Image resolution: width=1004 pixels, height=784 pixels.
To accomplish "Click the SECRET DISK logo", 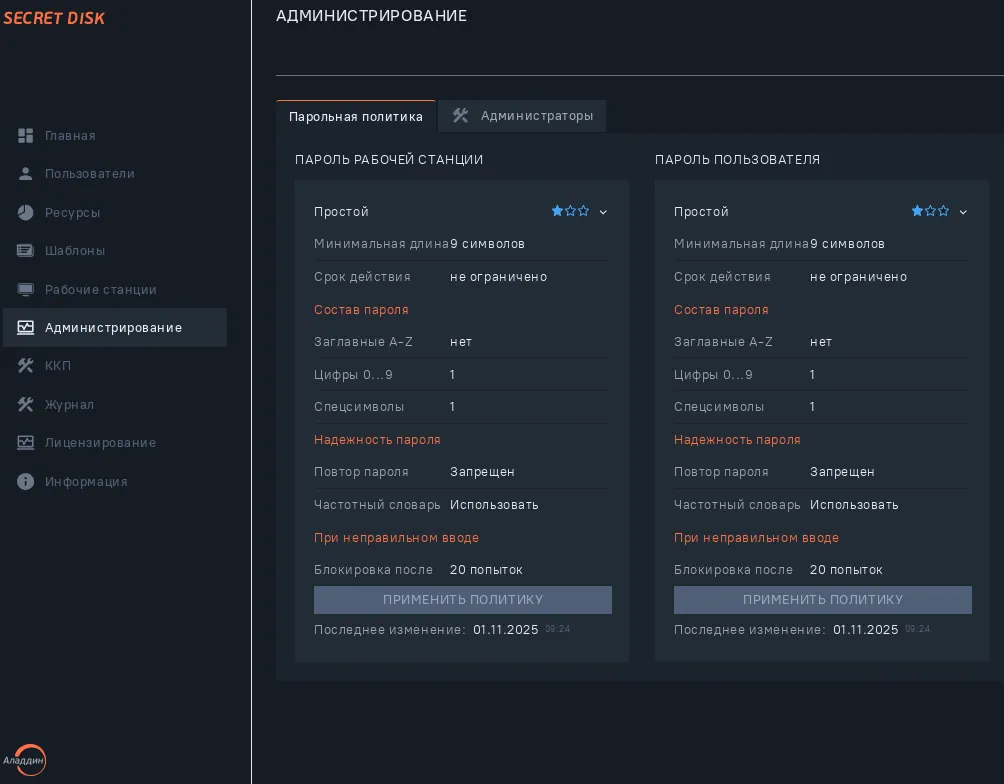I will 54,18.
